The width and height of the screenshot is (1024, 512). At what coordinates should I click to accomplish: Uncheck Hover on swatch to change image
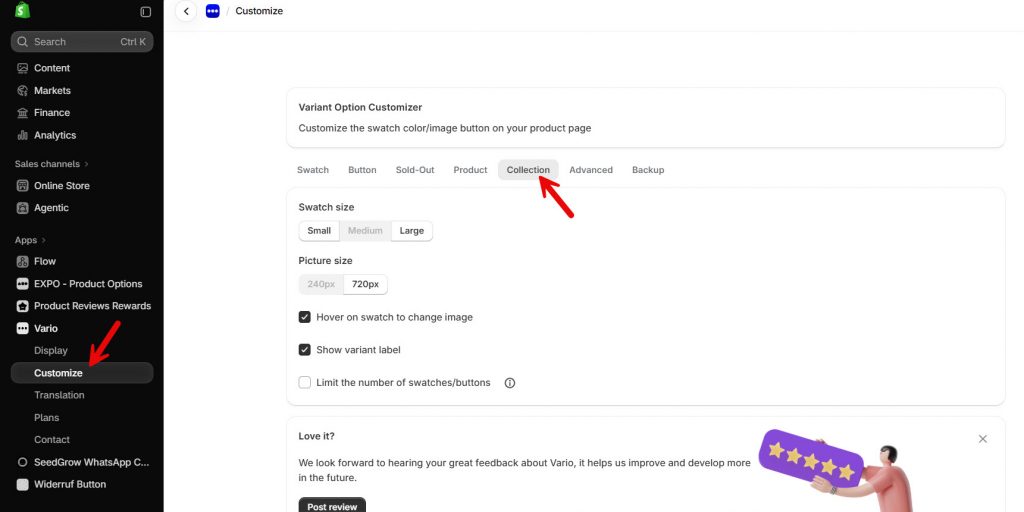(x=304, y=317)
